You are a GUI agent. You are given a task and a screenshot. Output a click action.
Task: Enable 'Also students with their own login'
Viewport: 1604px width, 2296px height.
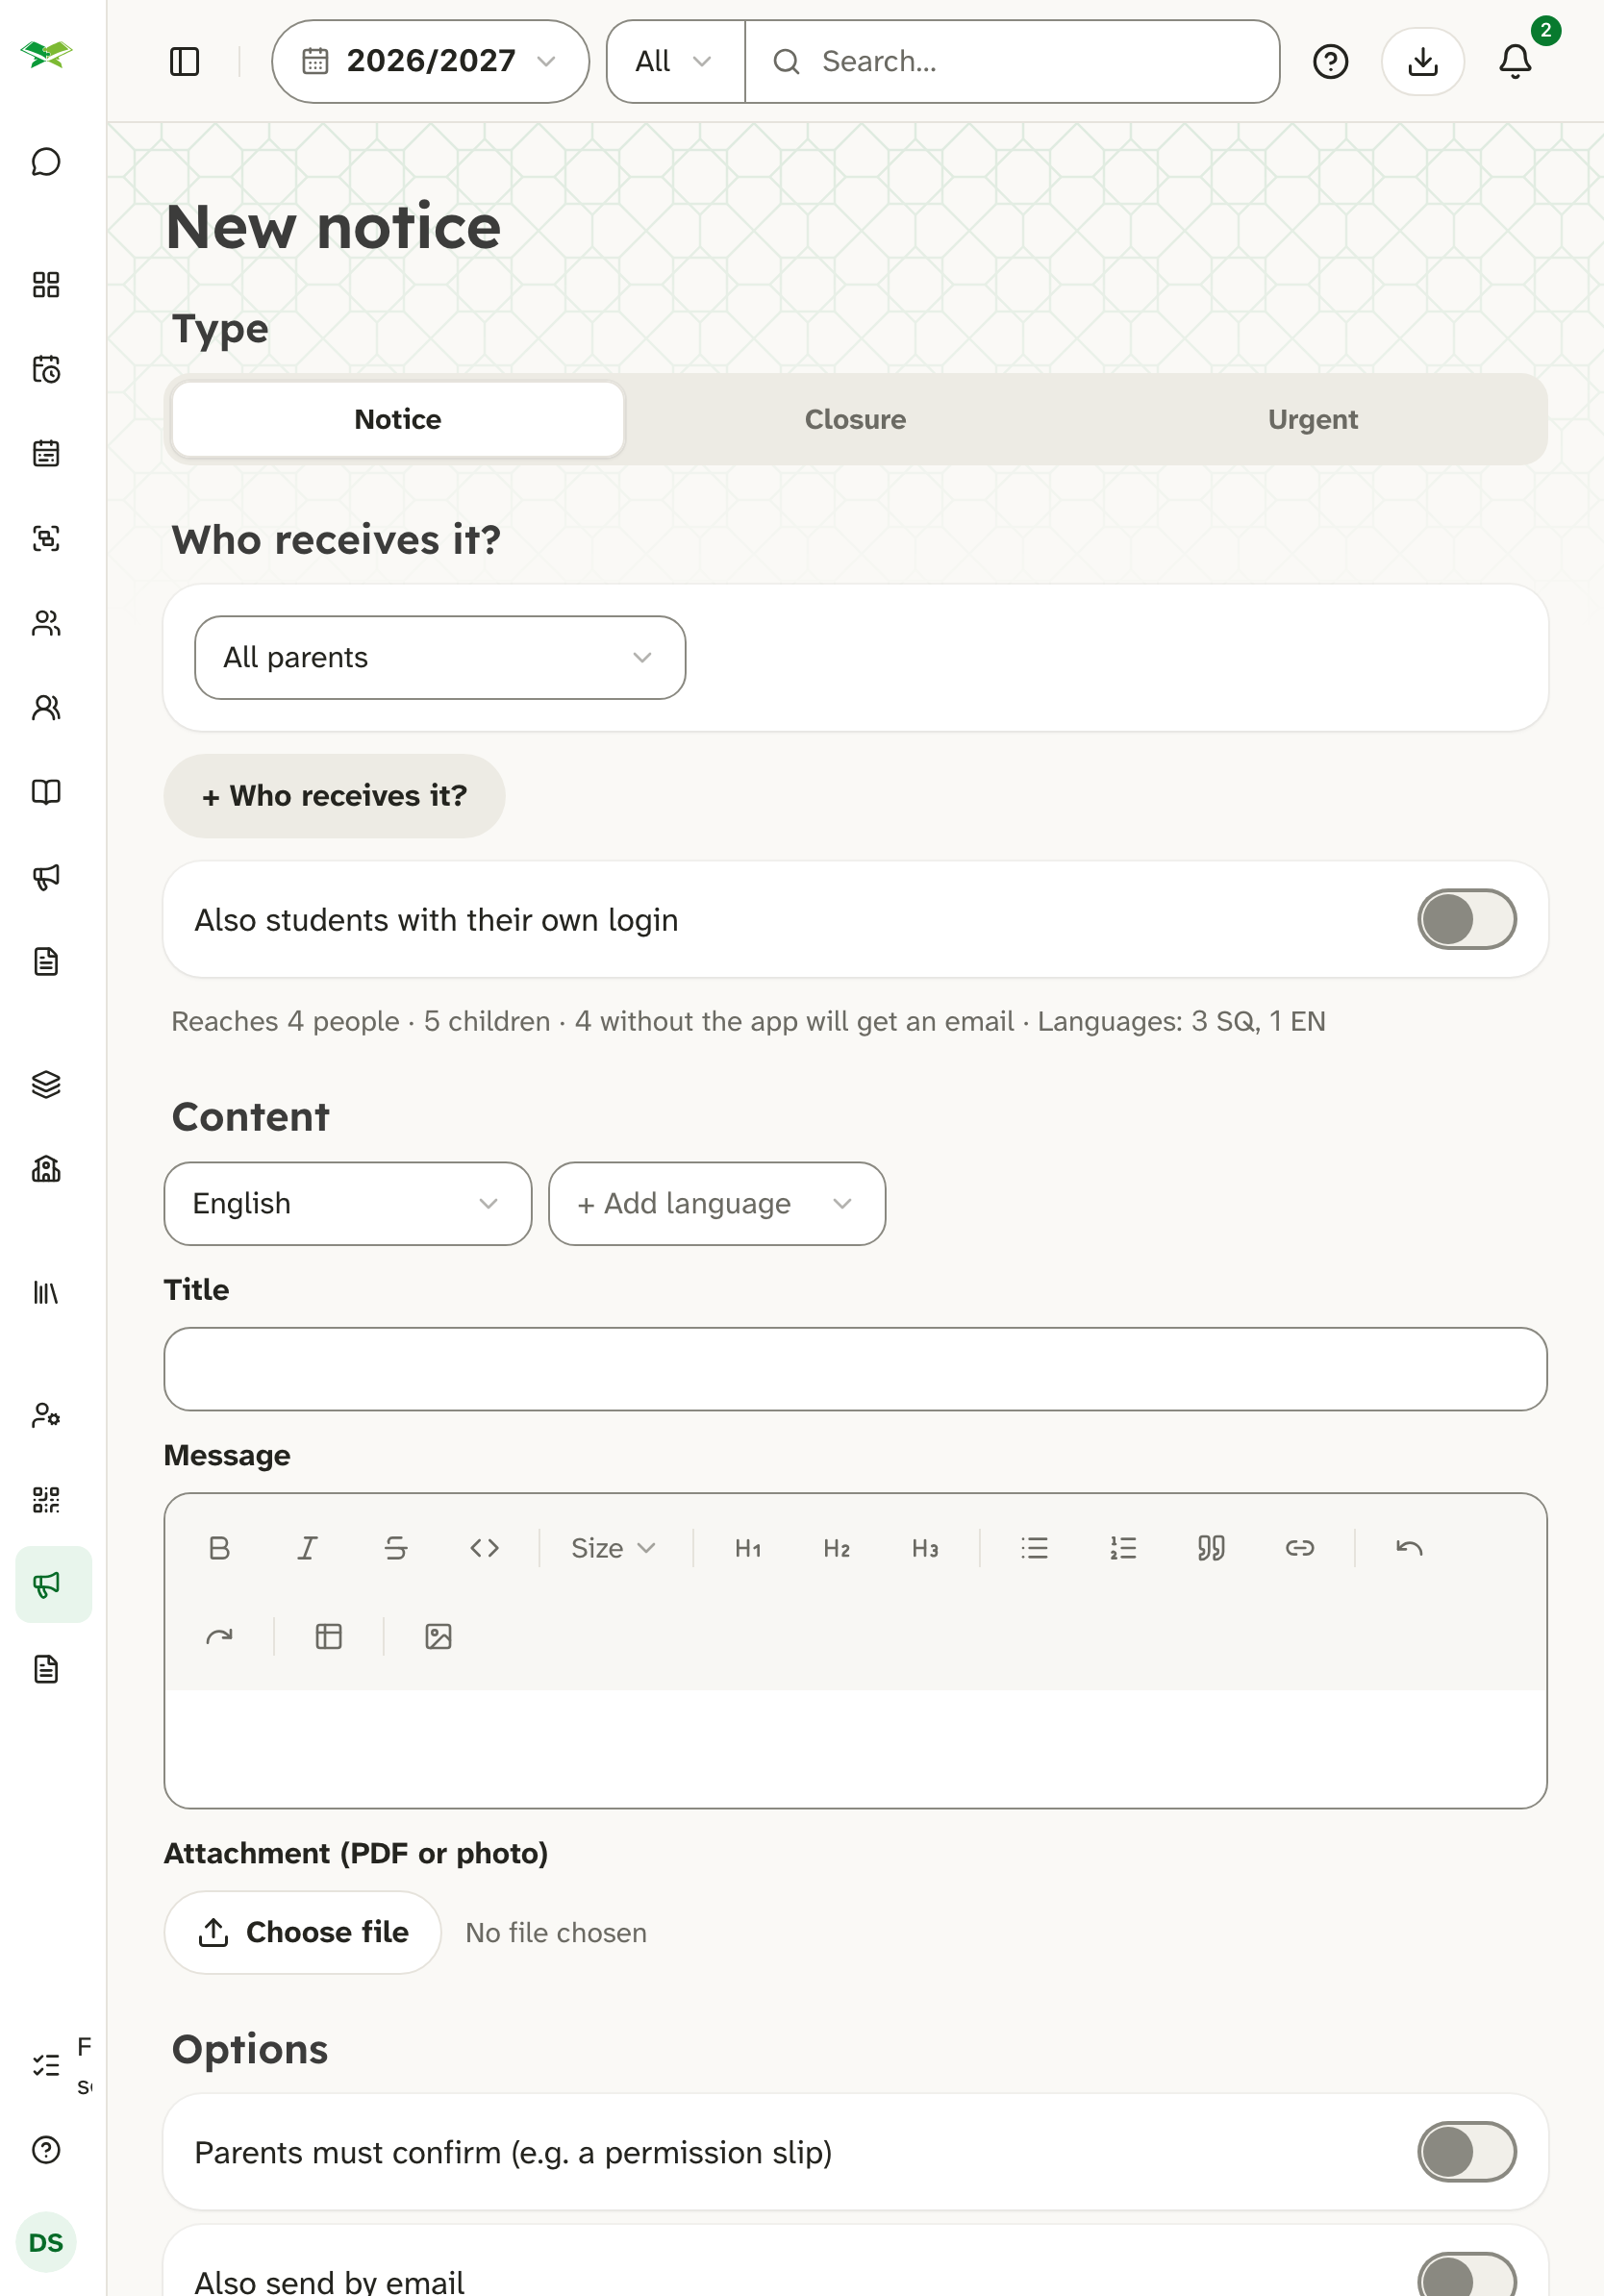click(1466, 919)
